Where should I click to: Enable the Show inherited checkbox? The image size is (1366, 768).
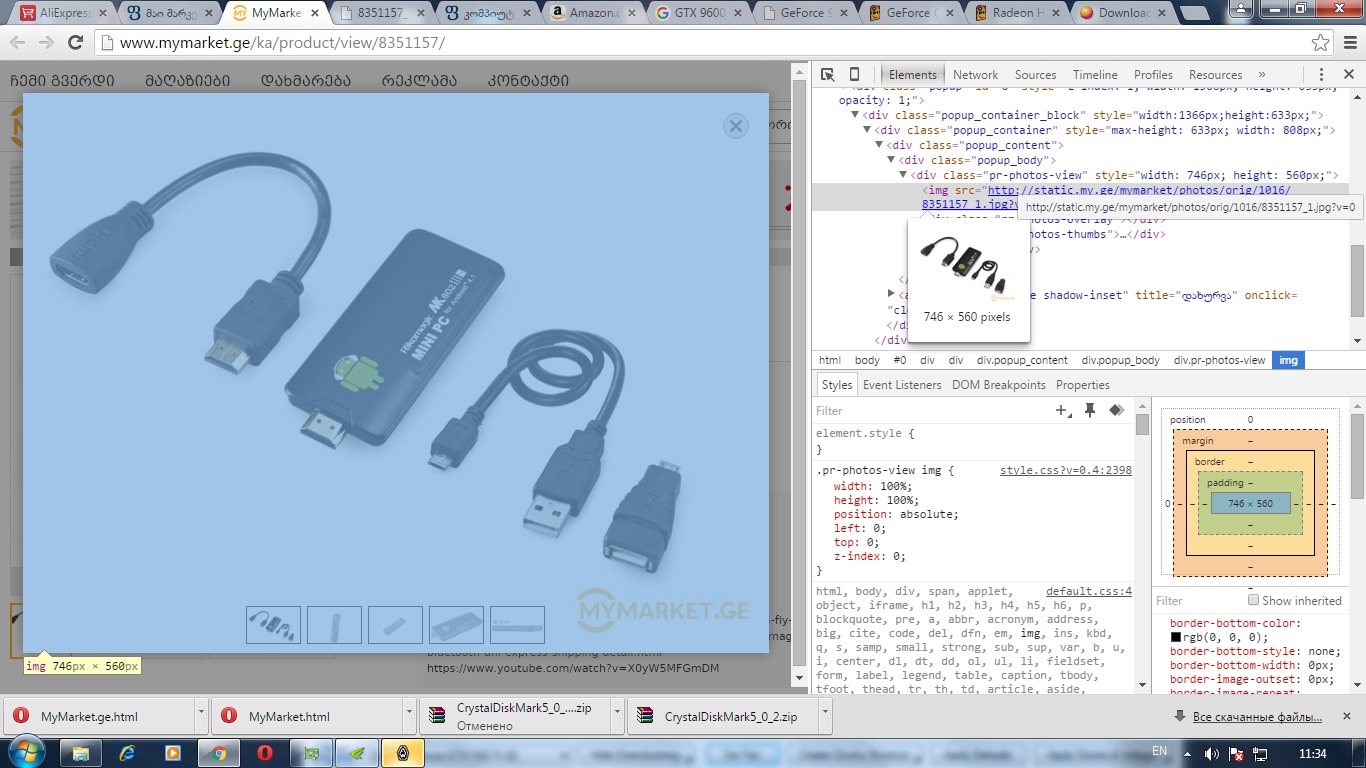point(1253,600)
